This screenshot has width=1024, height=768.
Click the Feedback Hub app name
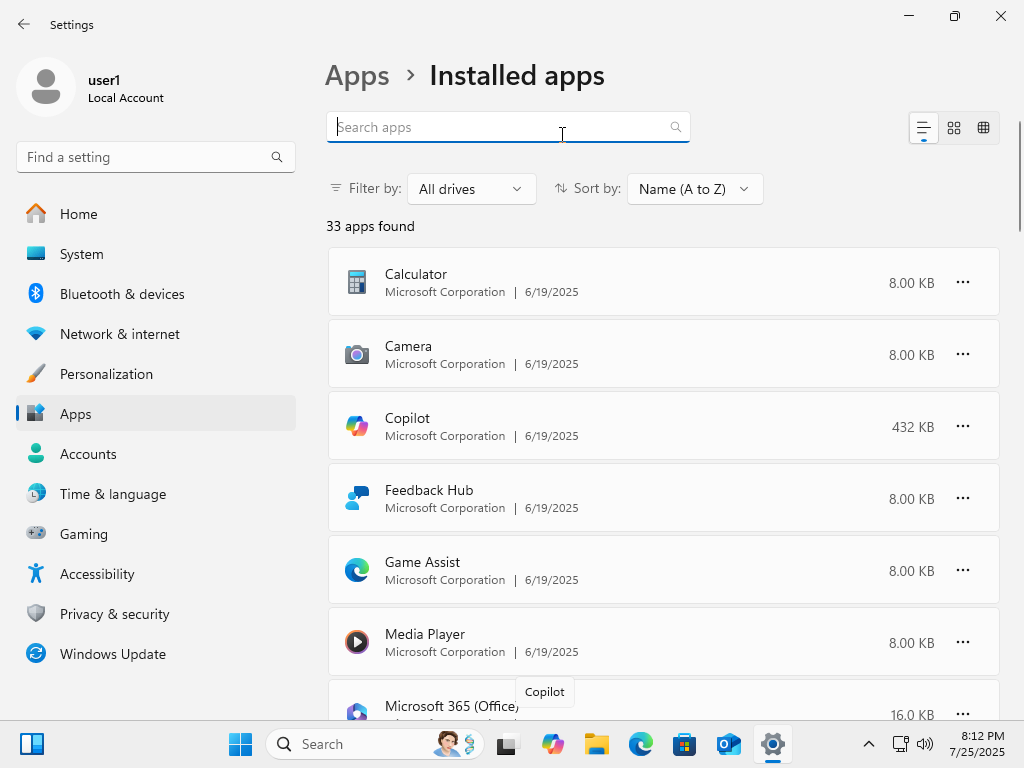429,490
